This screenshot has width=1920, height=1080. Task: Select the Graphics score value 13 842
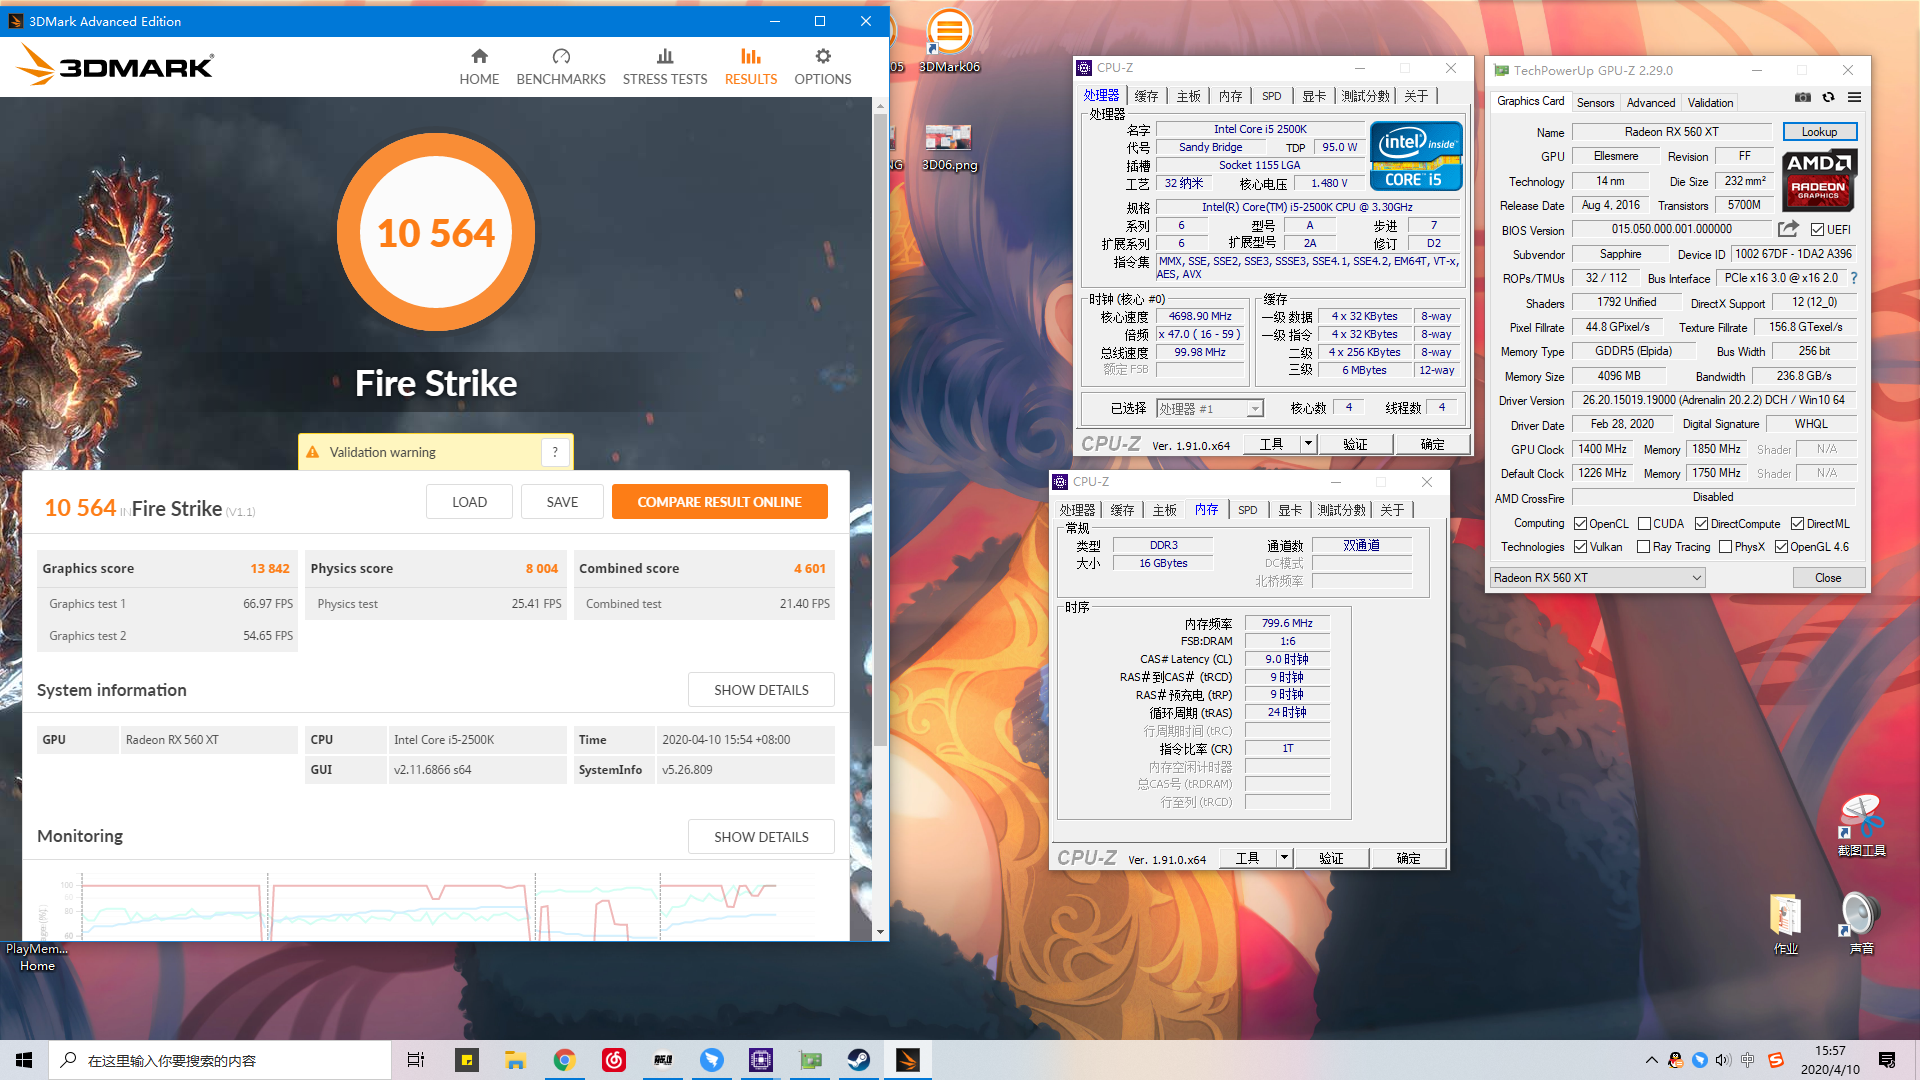(x=270, y=568)
